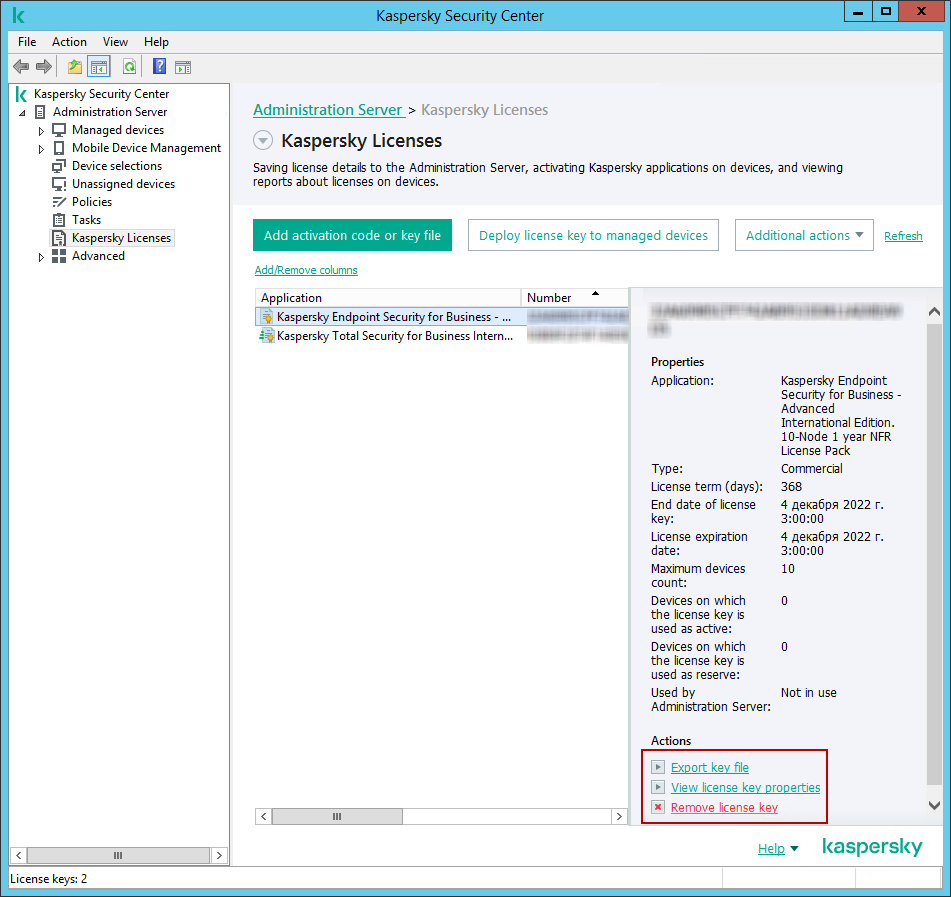951x897 pixels.
Task: Expand the Advanced tree node
Action: coord(41,257)
